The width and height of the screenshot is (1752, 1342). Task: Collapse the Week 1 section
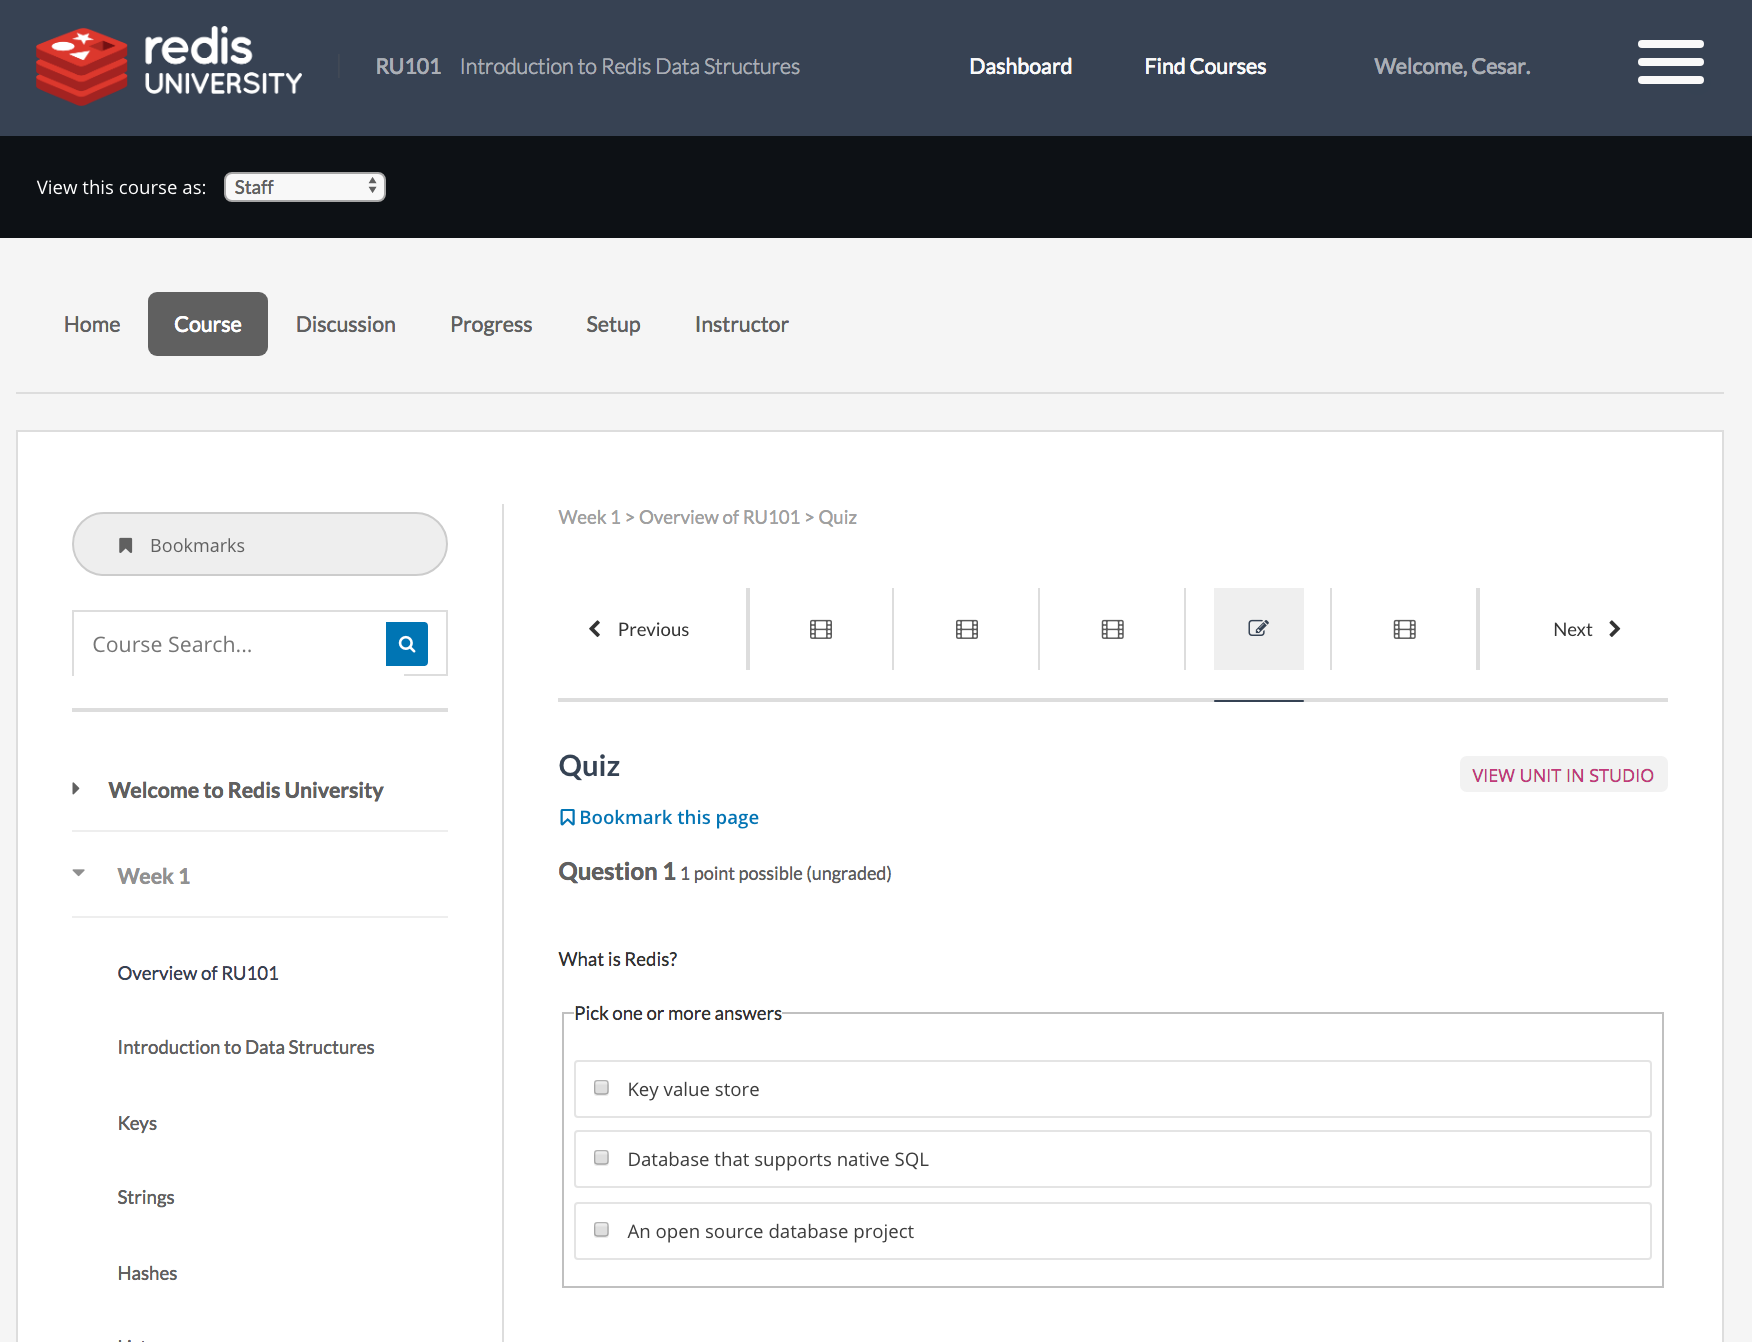tap(153, 876)
